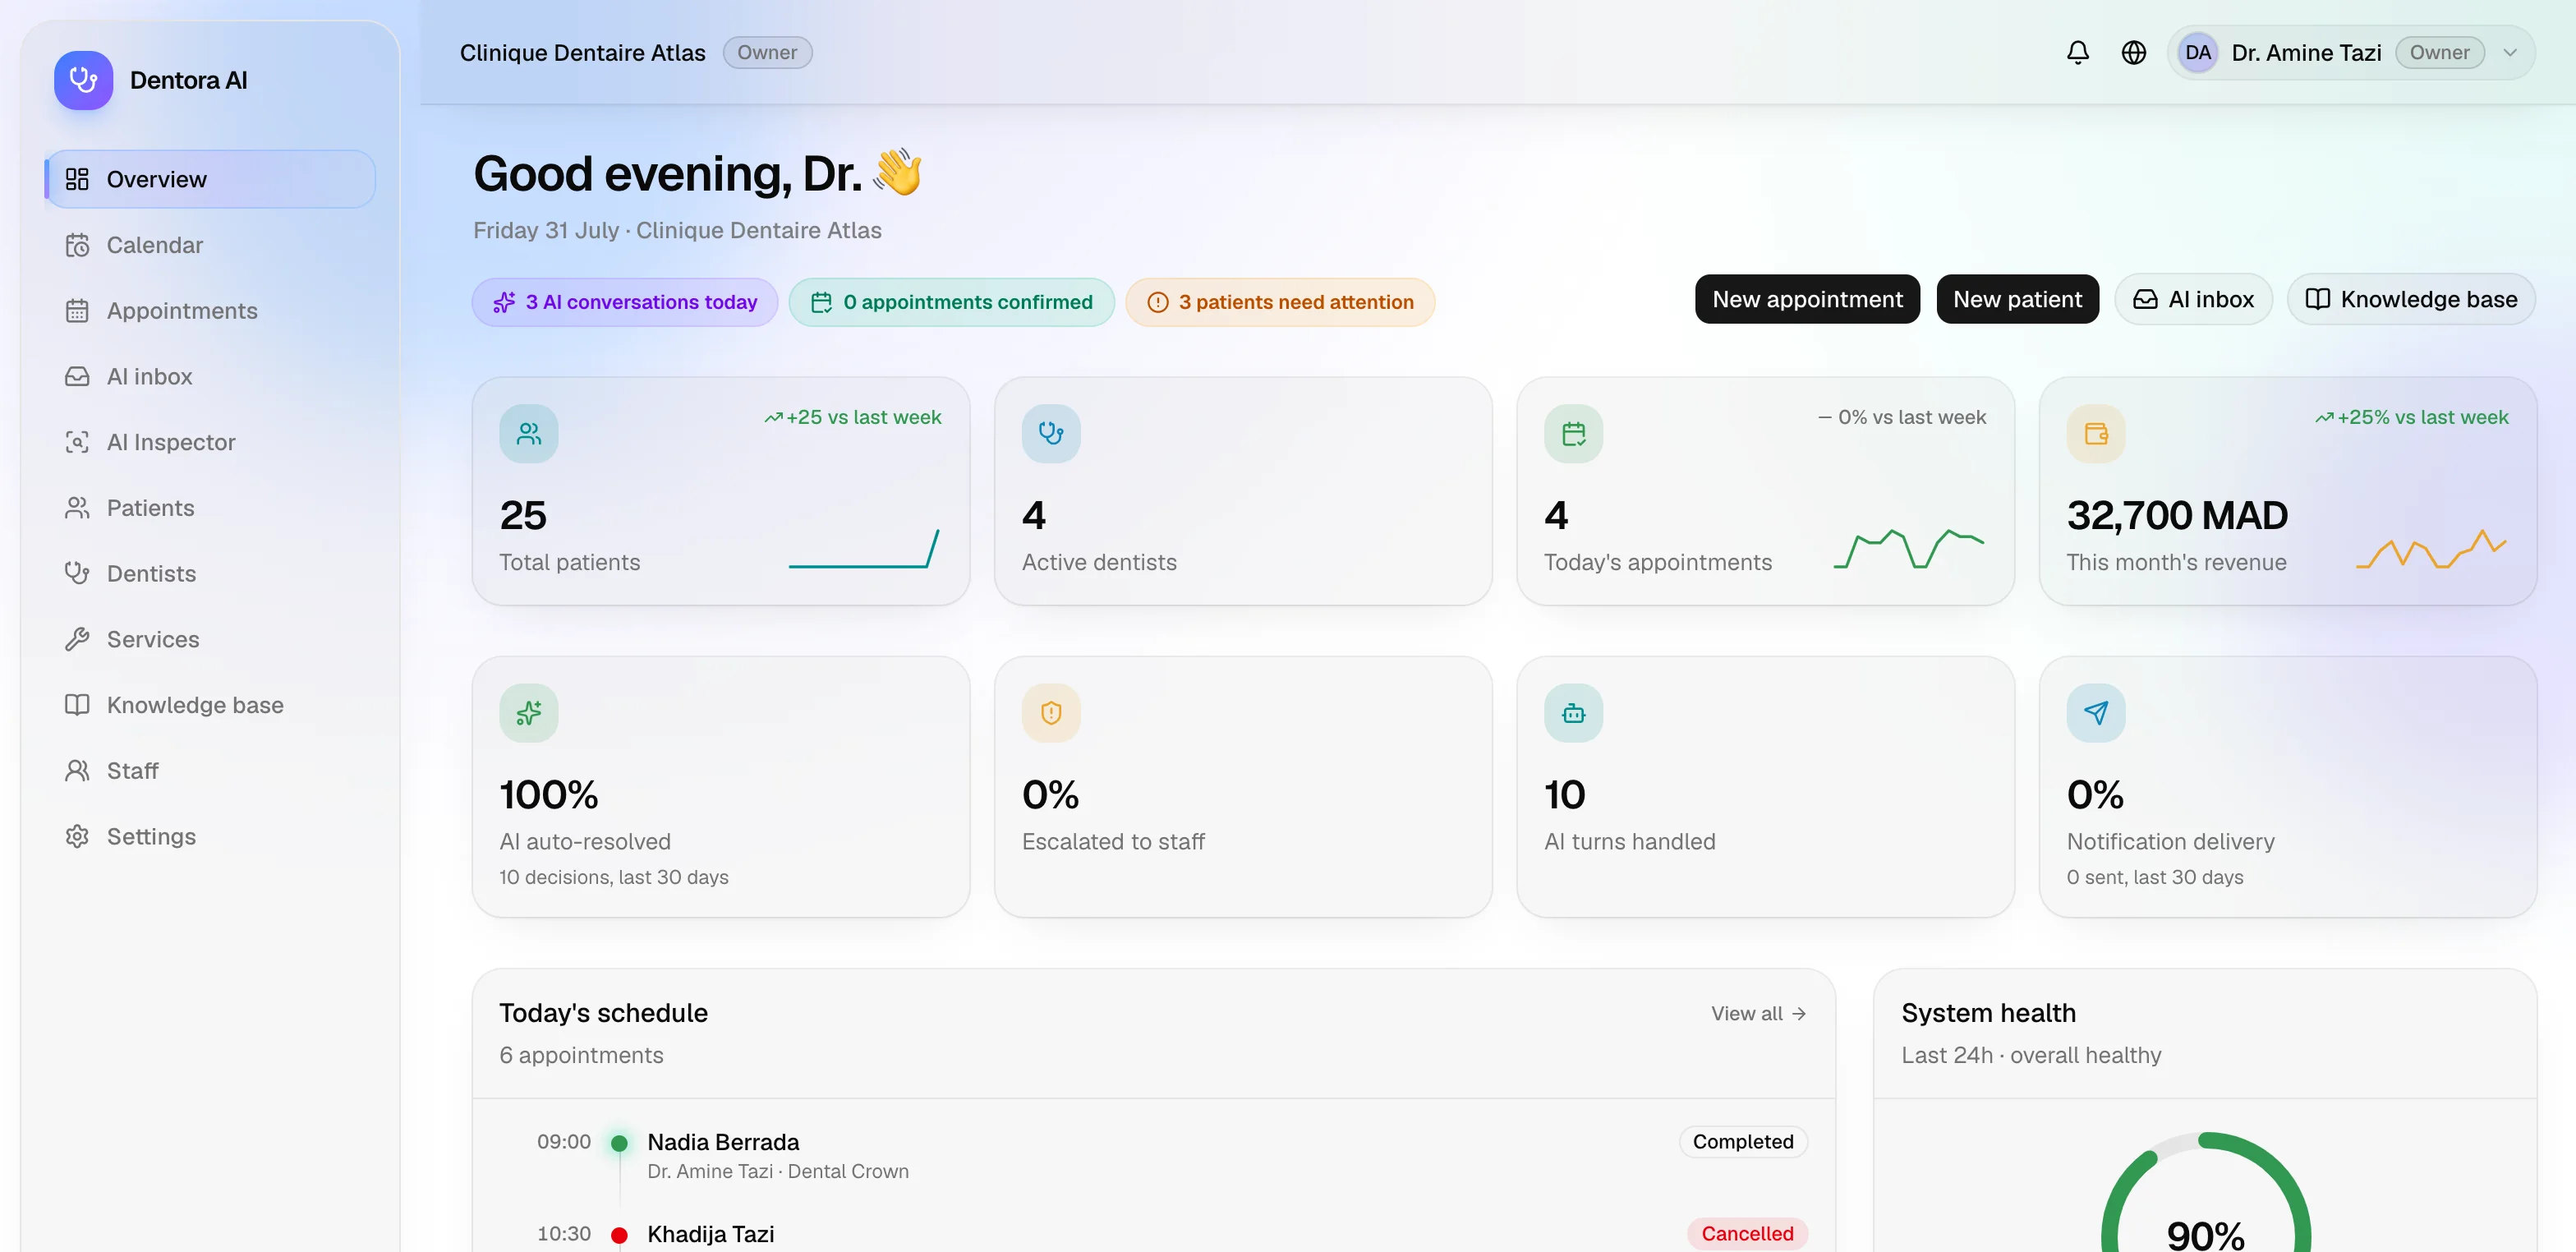The height and width of the screenshot is (1252, 2576).
Task: Open Knowledge base from the header button
Action: (x=2411, y=299)
